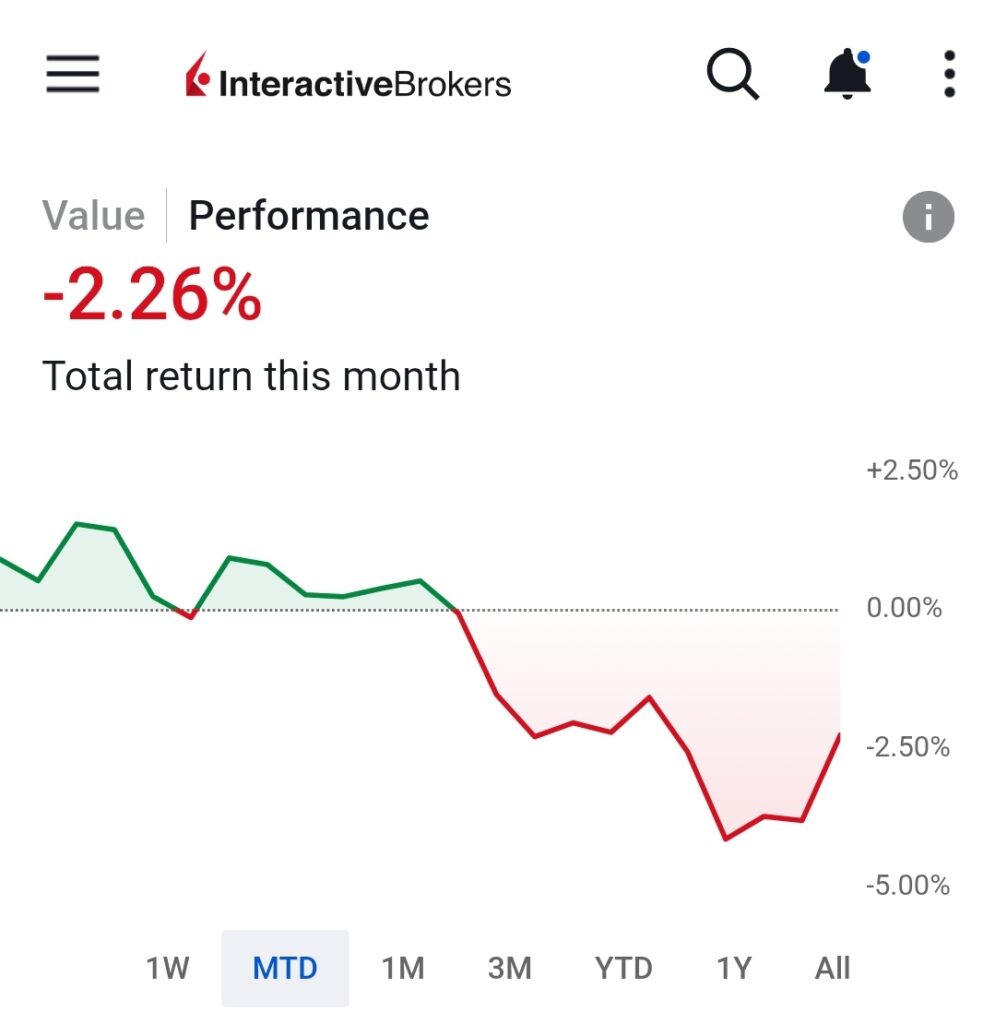Show the 1Y performance range
This screenshot has width=995, height=1024.
point(733,968)
